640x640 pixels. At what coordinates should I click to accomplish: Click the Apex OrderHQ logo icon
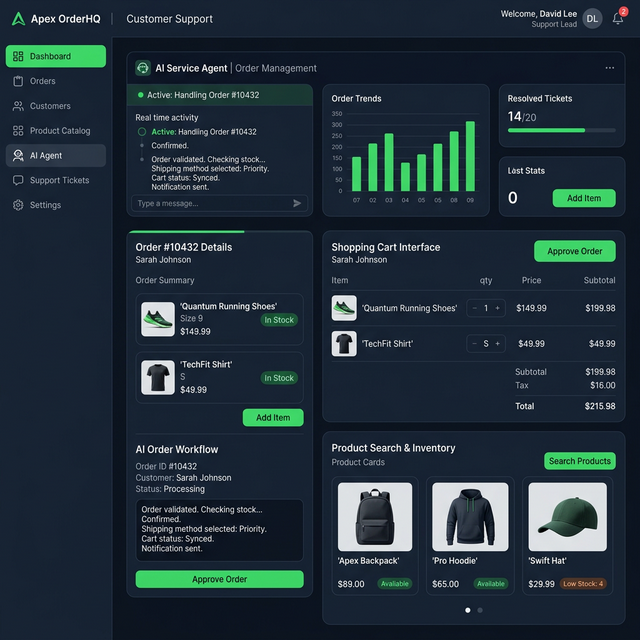(x=18, y=19)
